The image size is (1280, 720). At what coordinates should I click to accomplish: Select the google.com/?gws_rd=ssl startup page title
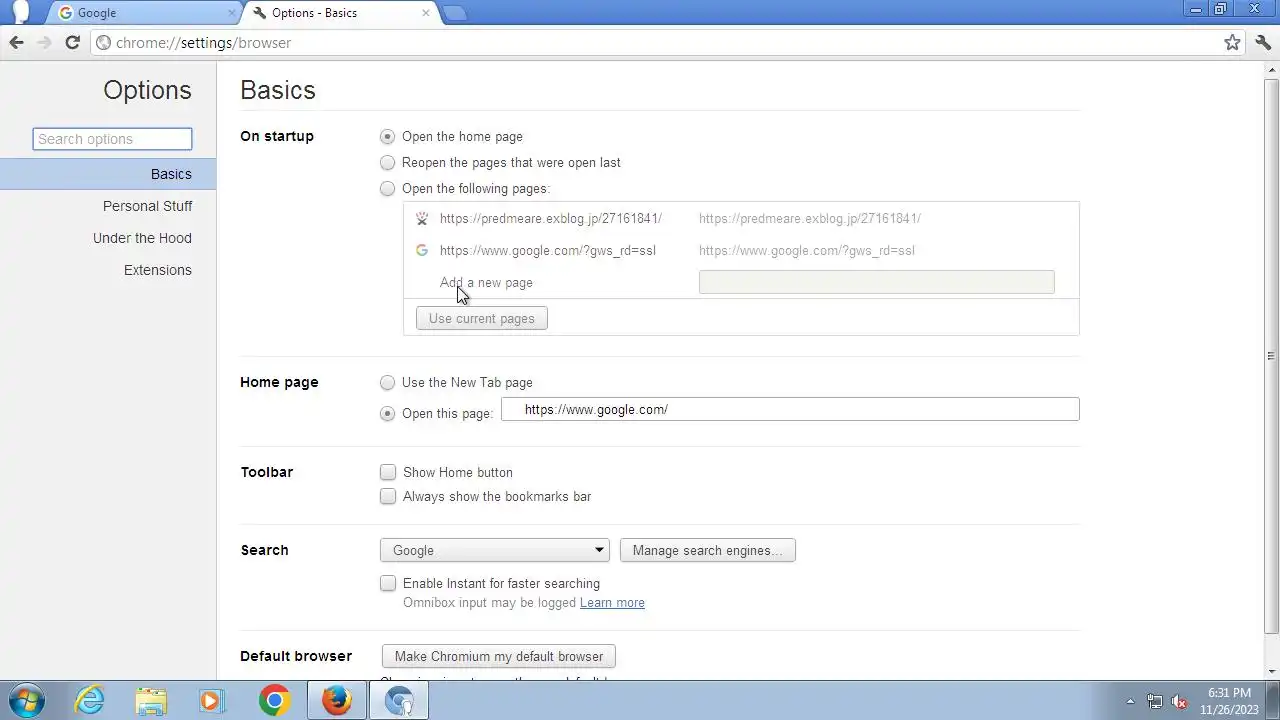548,250
